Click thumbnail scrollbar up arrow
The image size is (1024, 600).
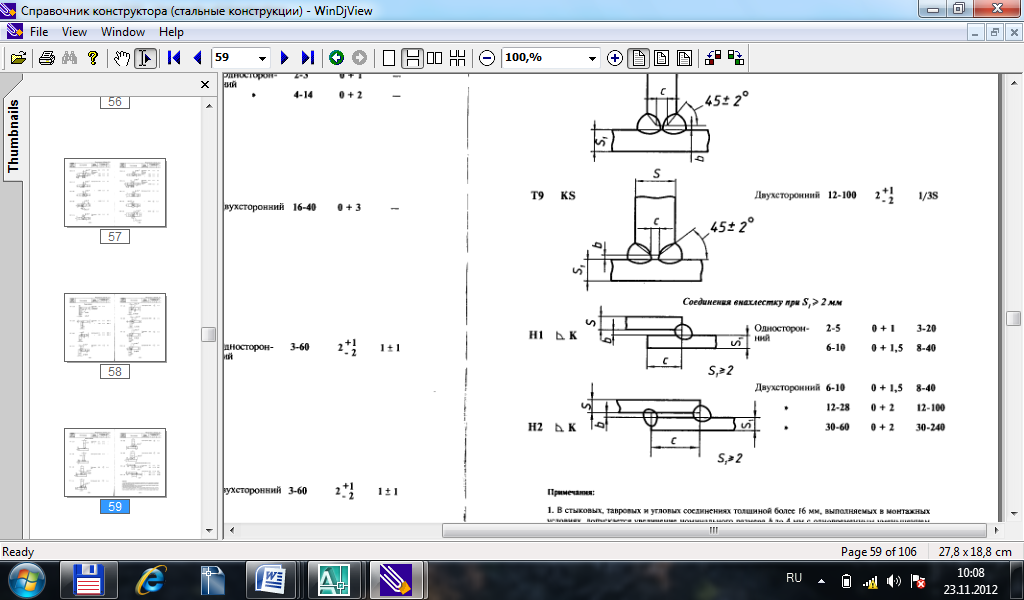pyautogui.click(x=209, y=106)
